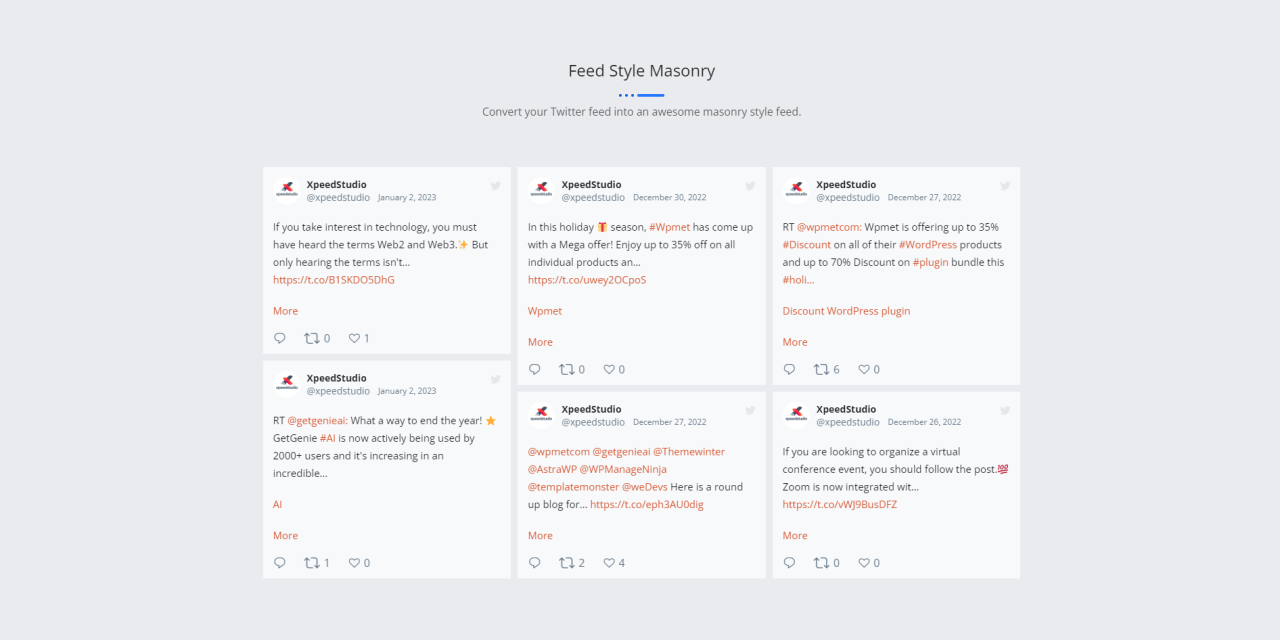Click heart icon on December 30 Wpmet tweet
This screenshot has width=1280, height=640.
609,369
